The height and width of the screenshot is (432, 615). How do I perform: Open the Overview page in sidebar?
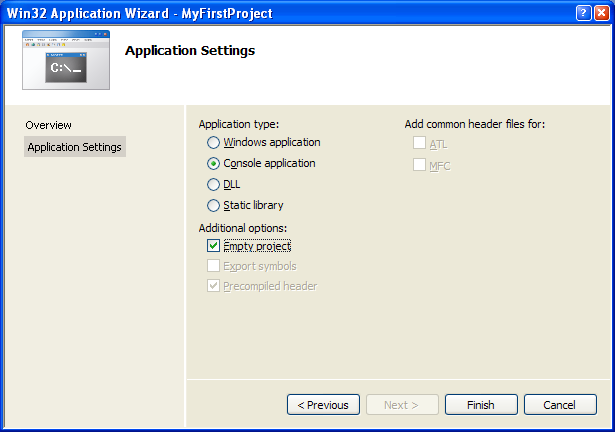point(48,125)
